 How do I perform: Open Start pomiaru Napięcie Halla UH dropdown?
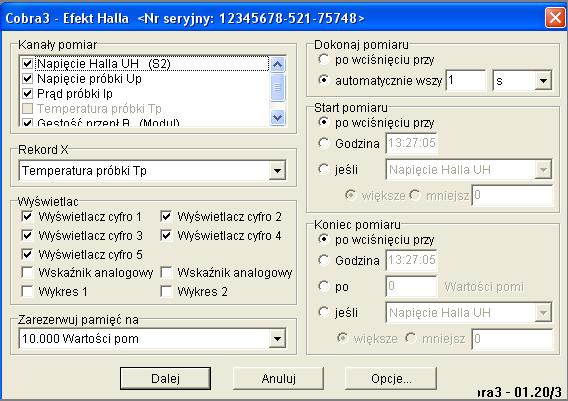(x=543, y=170)
